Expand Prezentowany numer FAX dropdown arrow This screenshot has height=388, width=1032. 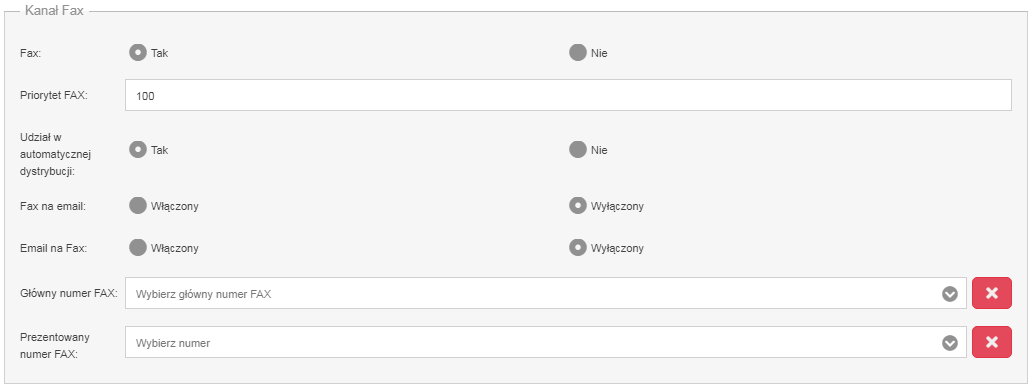pyautogui.click(x=949, y=343)
